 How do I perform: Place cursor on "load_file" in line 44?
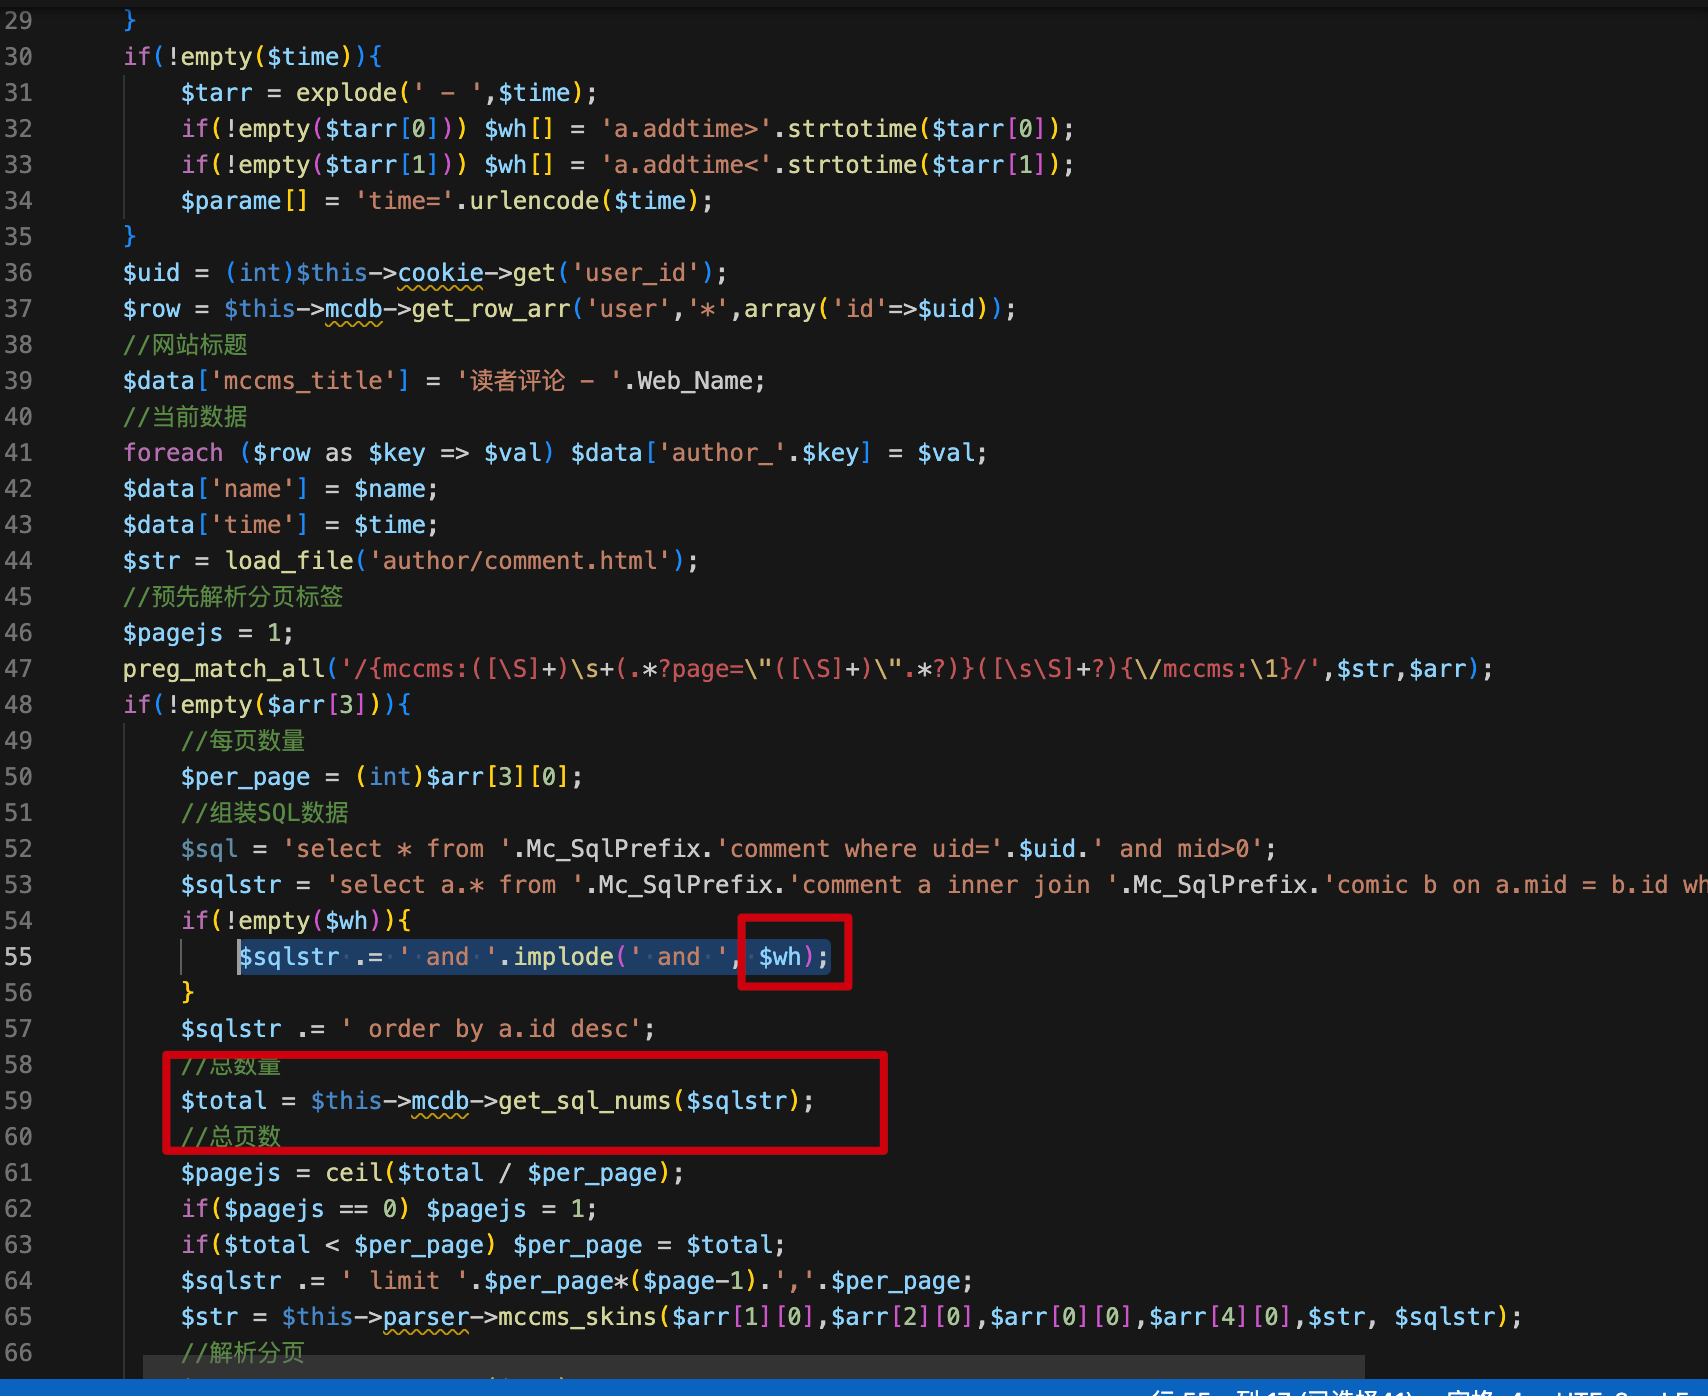[x=288, y=560]
